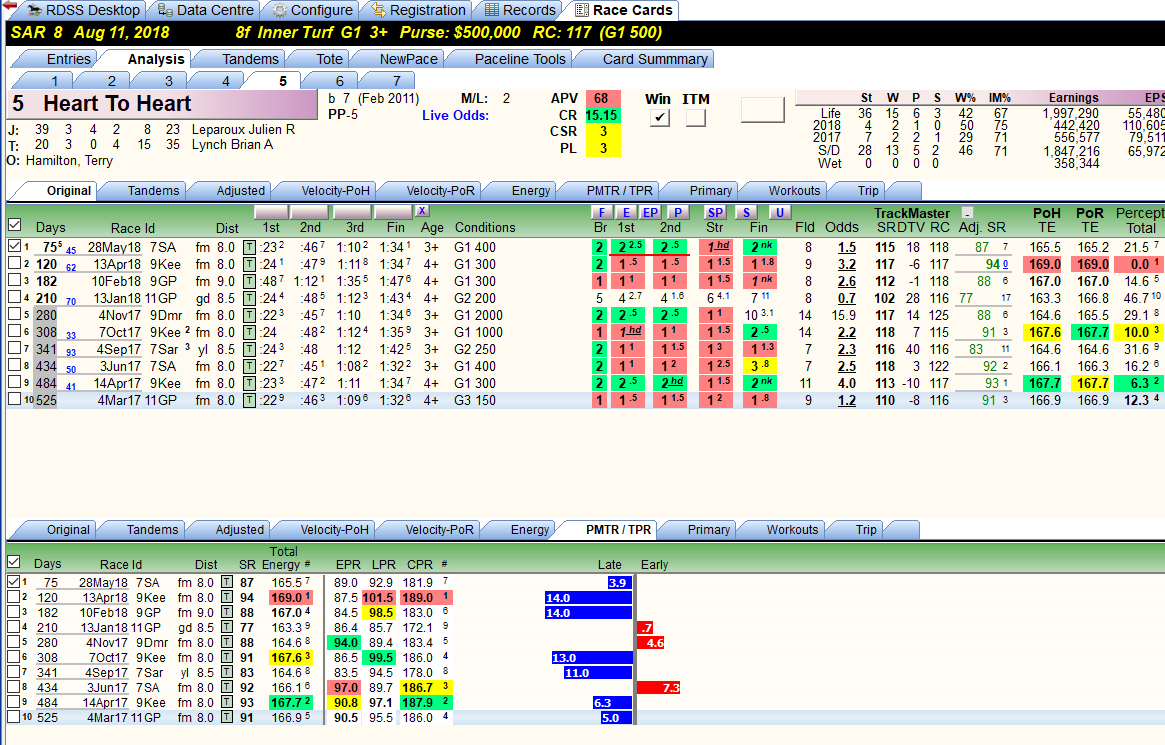The height and width of the screenshot is (745, 1165).
Task: Click the blank button right of ITM
Action: tap(762, 110)
